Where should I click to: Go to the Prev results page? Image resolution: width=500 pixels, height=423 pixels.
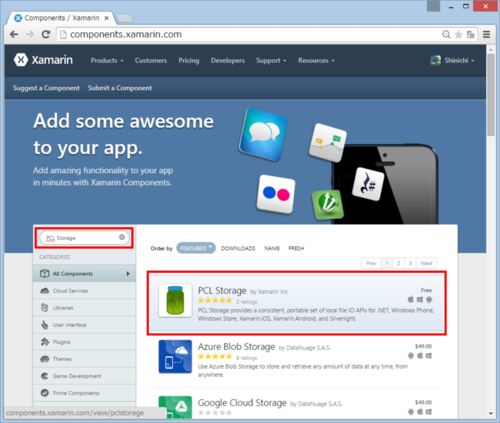pyautogui.click(x=371, y=263)
